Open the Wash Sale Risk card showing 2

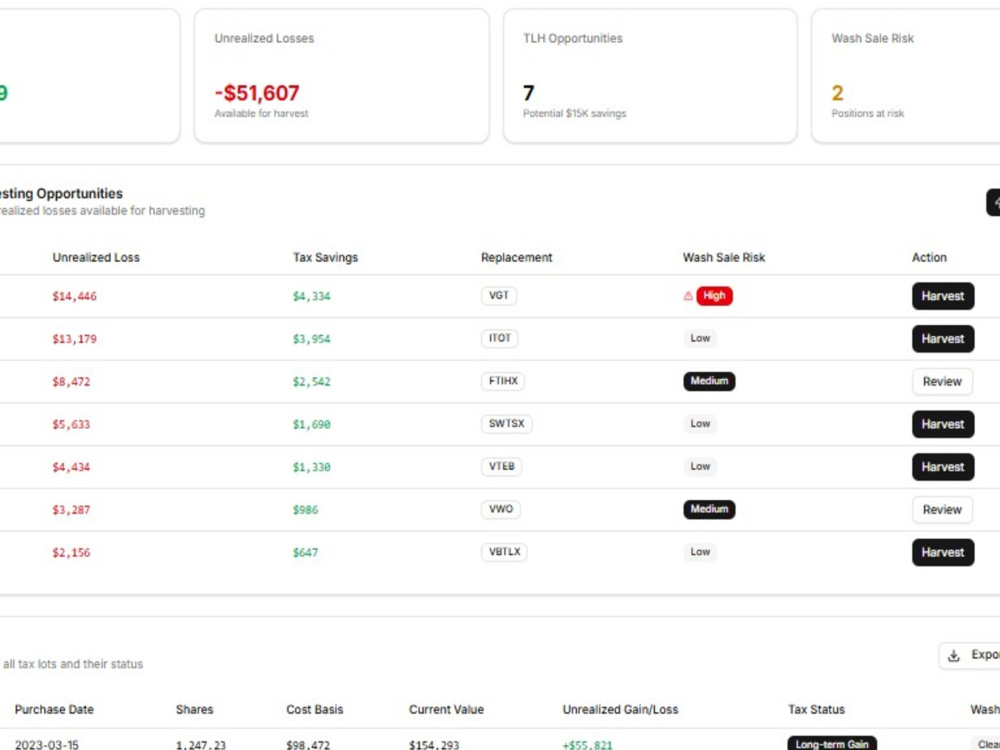point(906,76)
